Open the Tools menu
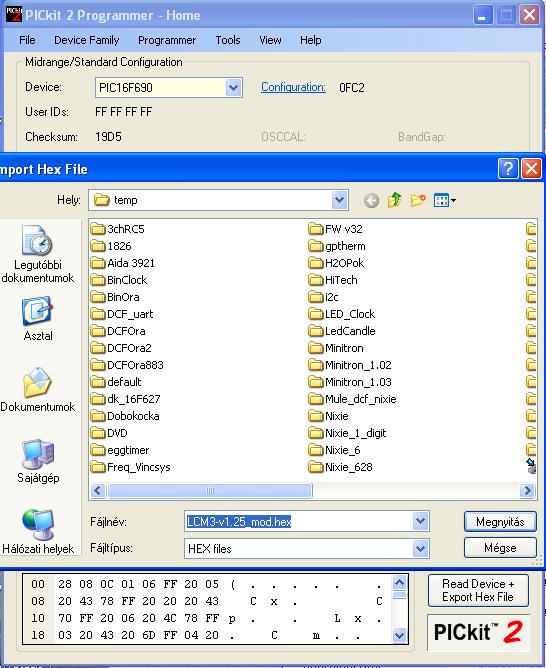This screenshot has height=668, width=546. (228, 40)
